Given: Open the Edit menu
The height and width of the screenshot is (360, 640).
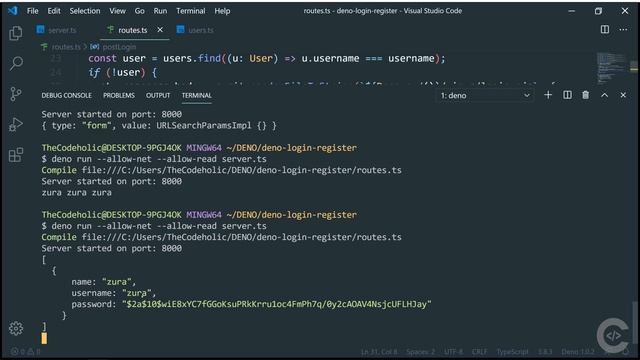Looking at the screenshot, I should (54, 11).
